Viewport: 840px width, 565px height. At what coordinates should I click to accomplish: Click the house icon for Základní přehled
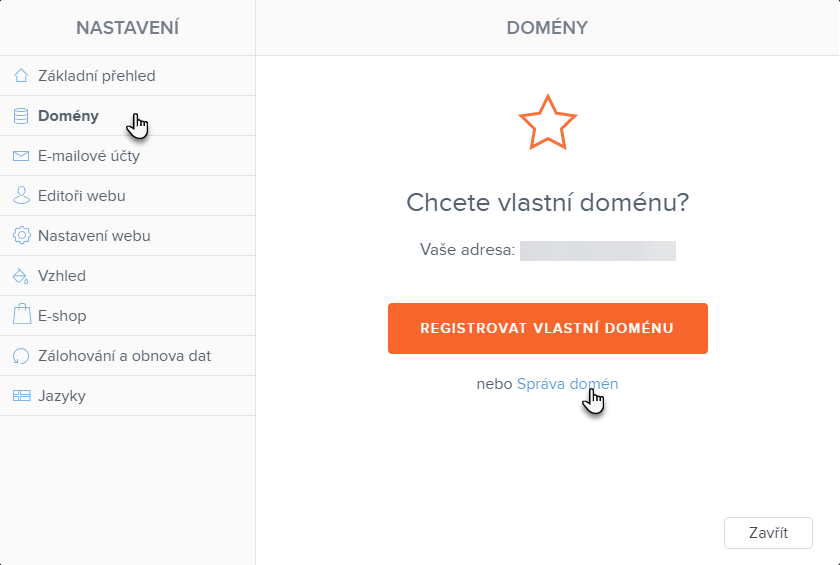21,76
